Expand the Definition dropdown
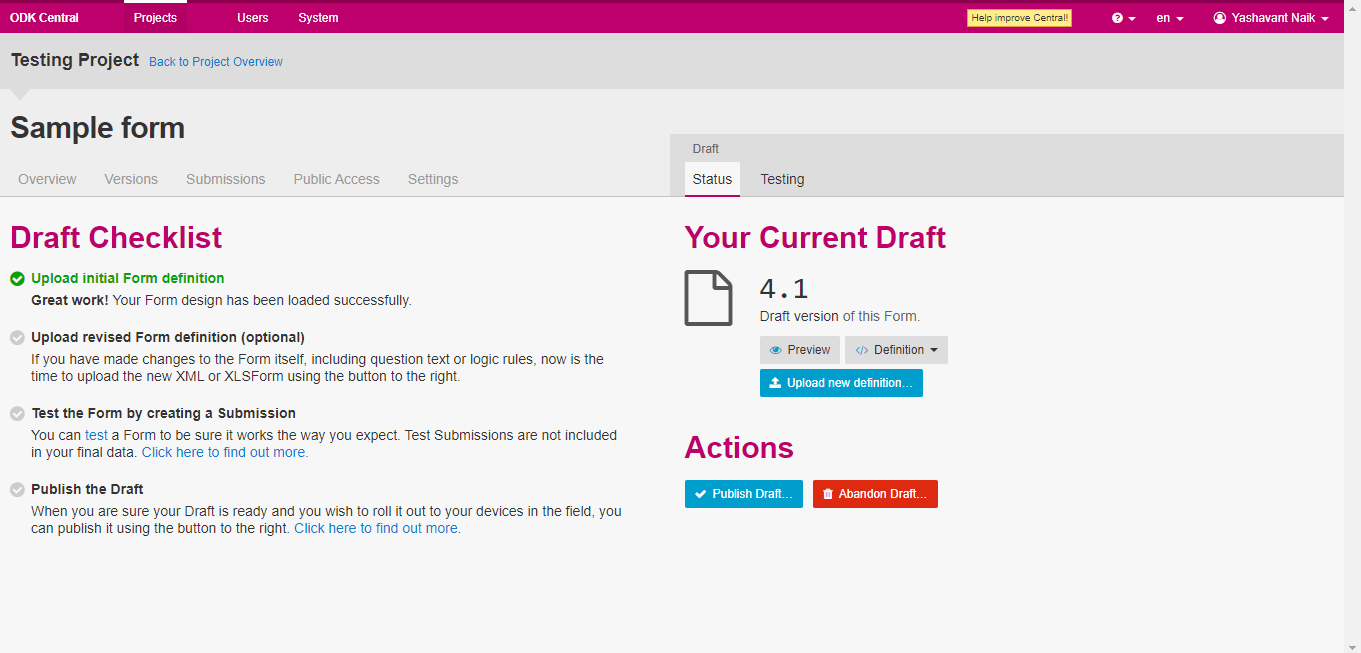 click(x=896, y=350)
